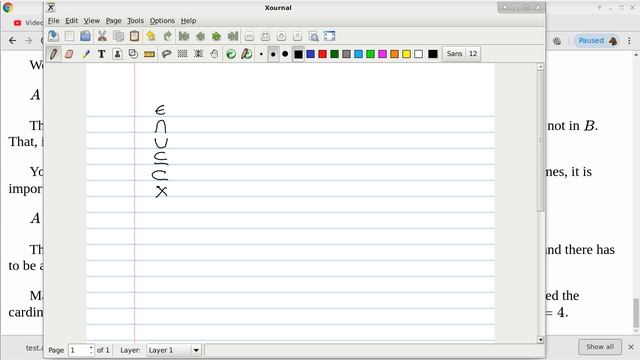Go back in the browser window

click(13, 41)
